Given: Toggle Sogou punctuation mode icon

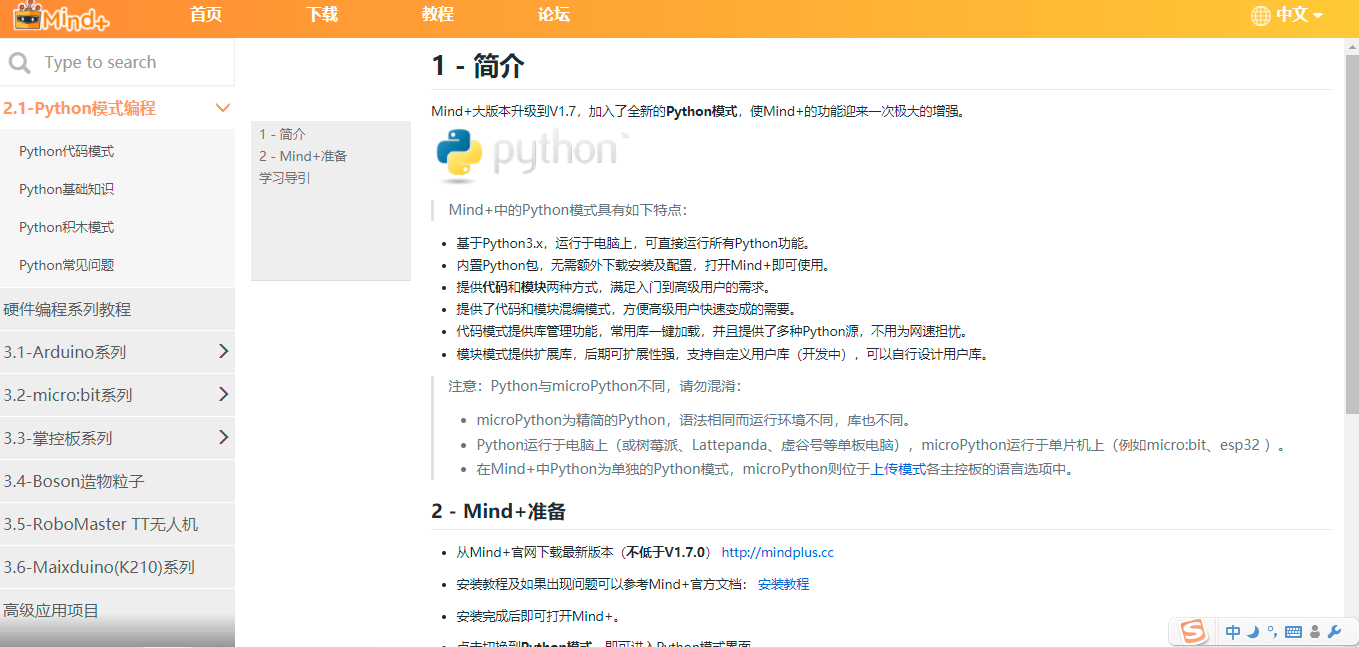Looking at the screenshot, I should coord(1271,632).
